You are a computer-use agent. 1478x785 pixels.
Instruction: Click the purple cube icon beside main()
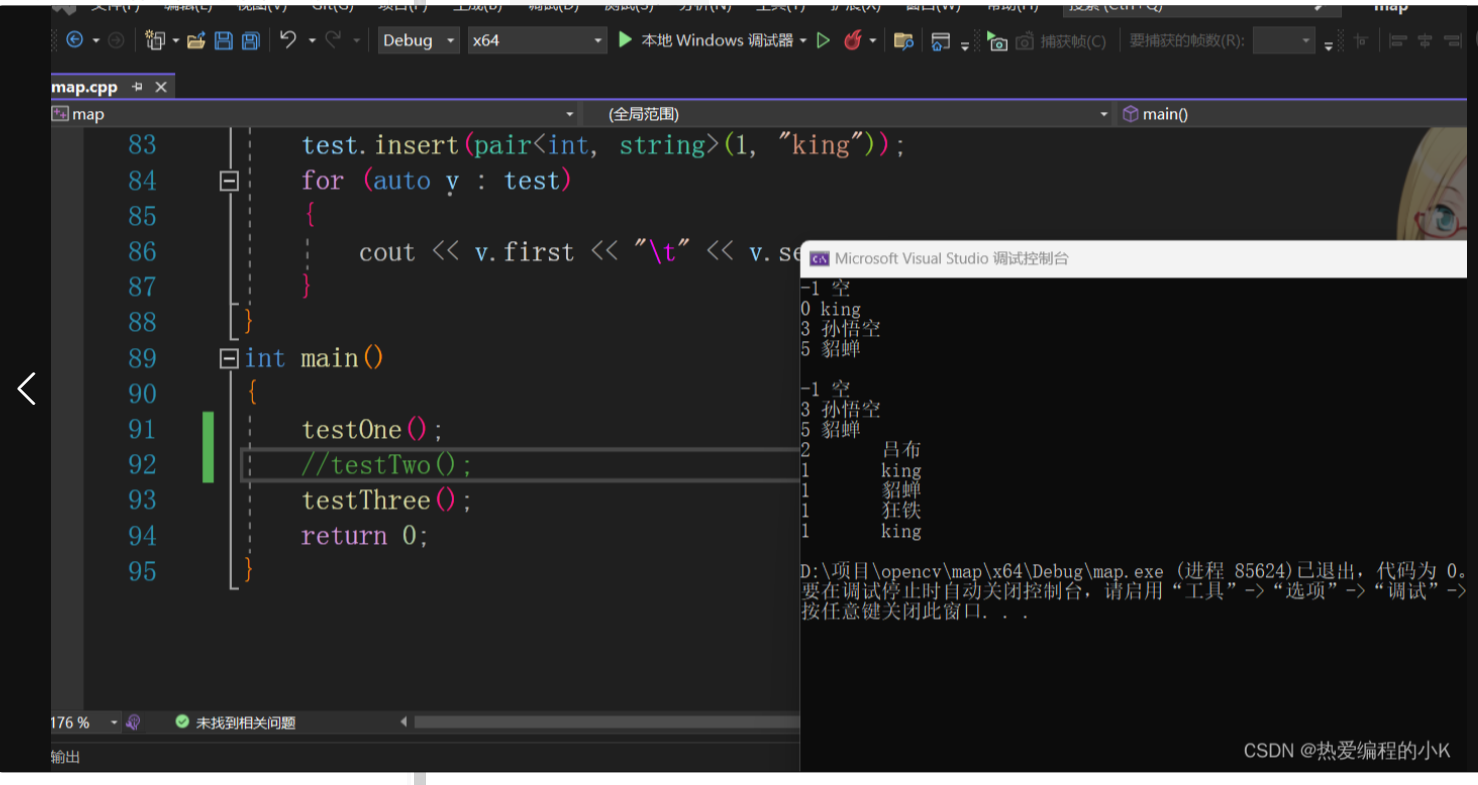[x=1131, y=114]
